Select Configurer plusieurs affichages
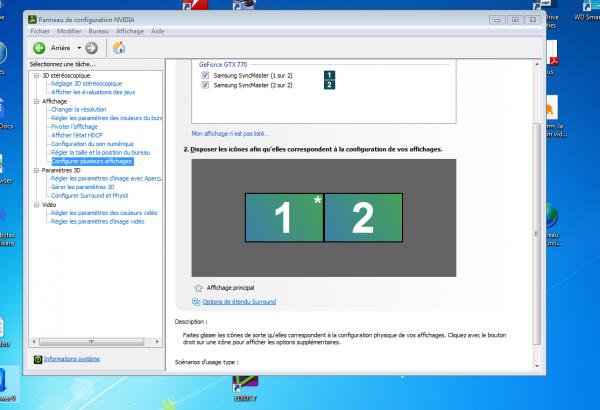600x410 pixels. pos(92,161)
